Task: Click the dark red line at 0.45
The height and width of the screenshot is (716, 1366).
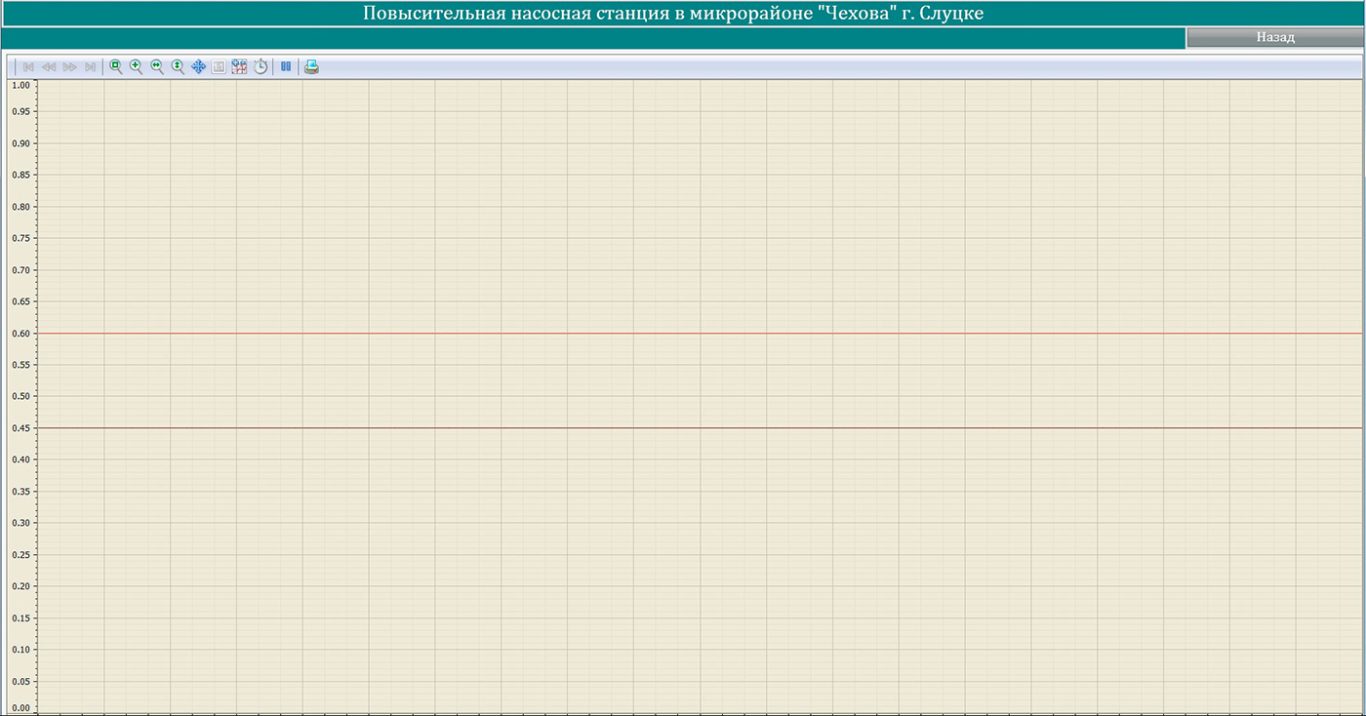Action: (x=700, y=428)
